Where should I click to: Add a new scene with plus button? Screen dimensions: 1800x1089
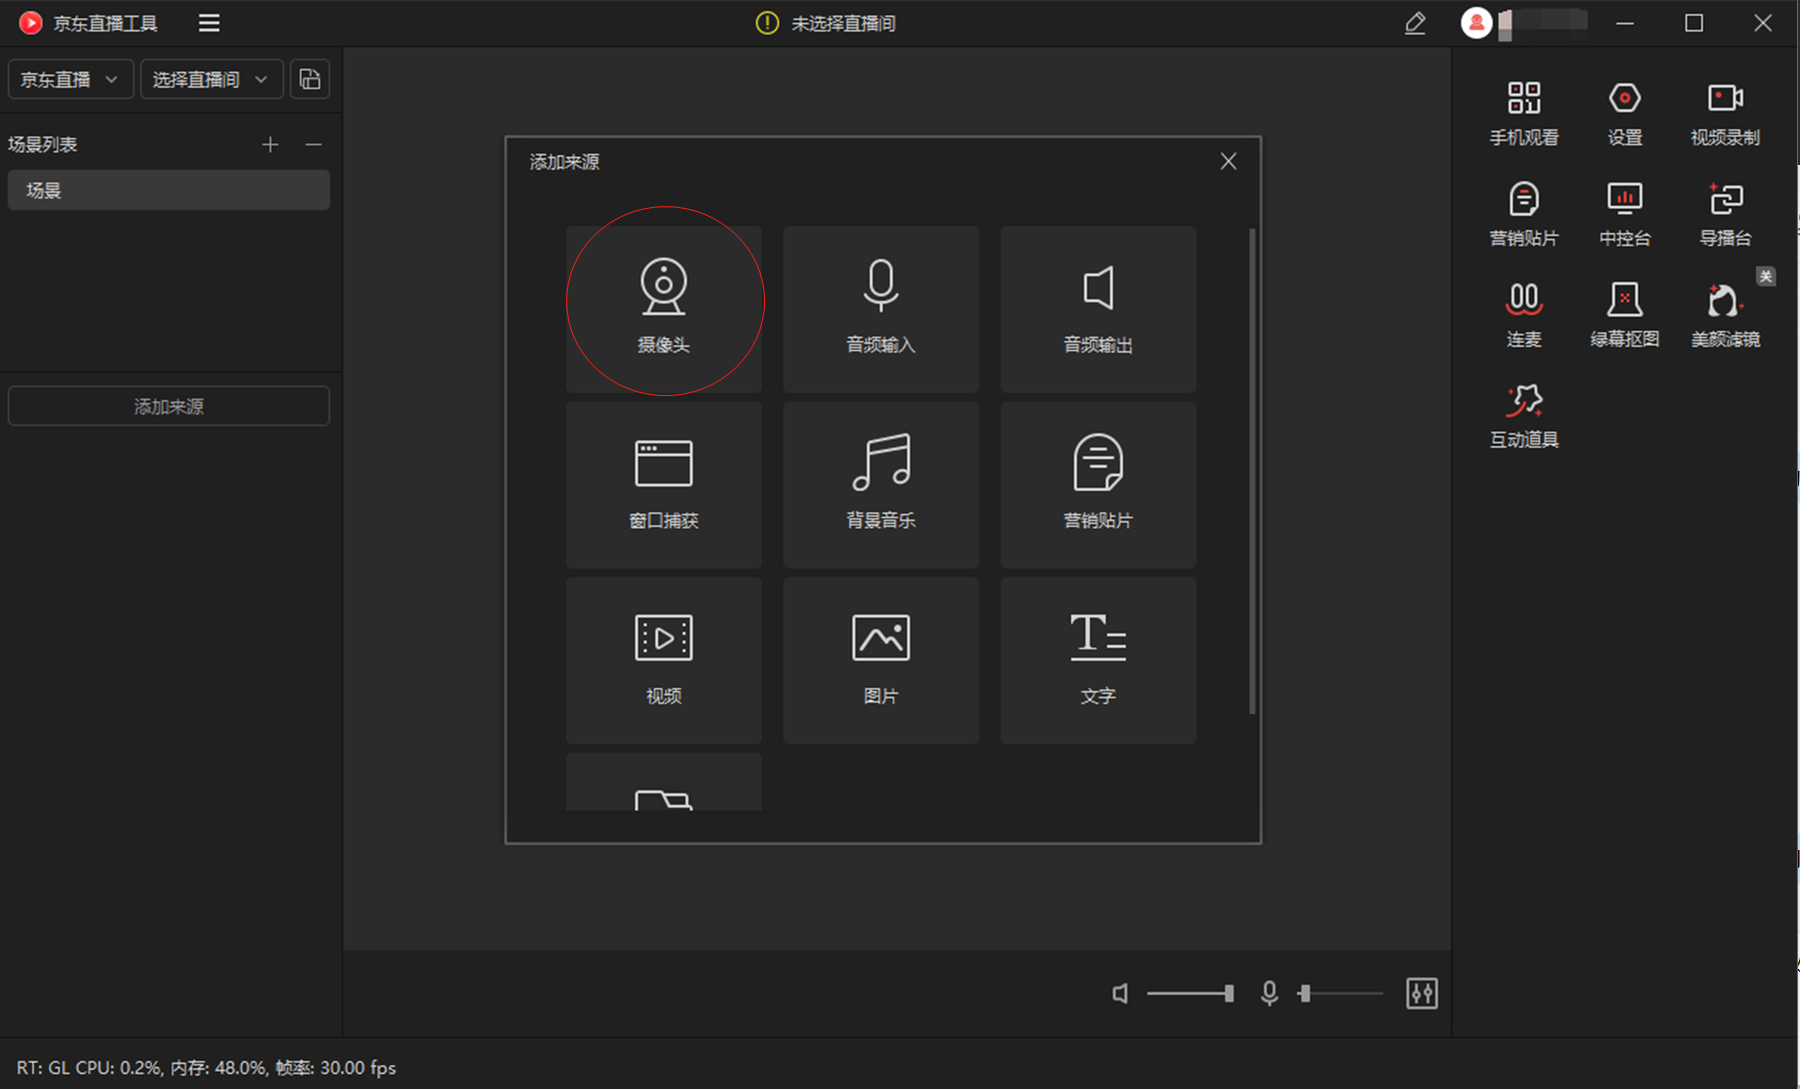coord(270,145)
